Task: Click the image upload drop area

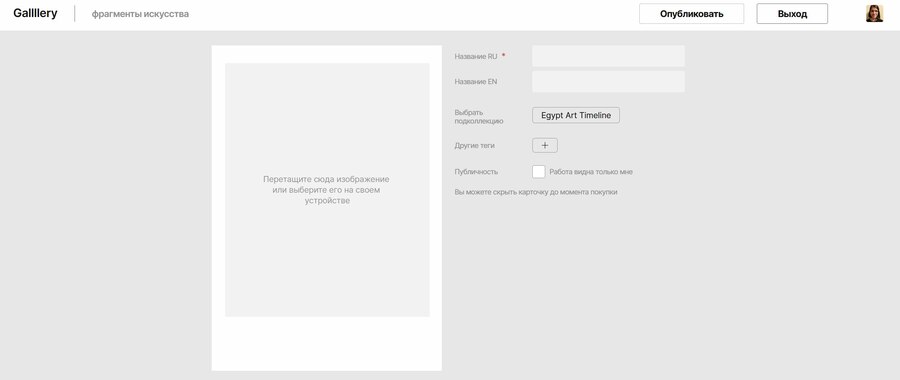Action: point(327,189)
